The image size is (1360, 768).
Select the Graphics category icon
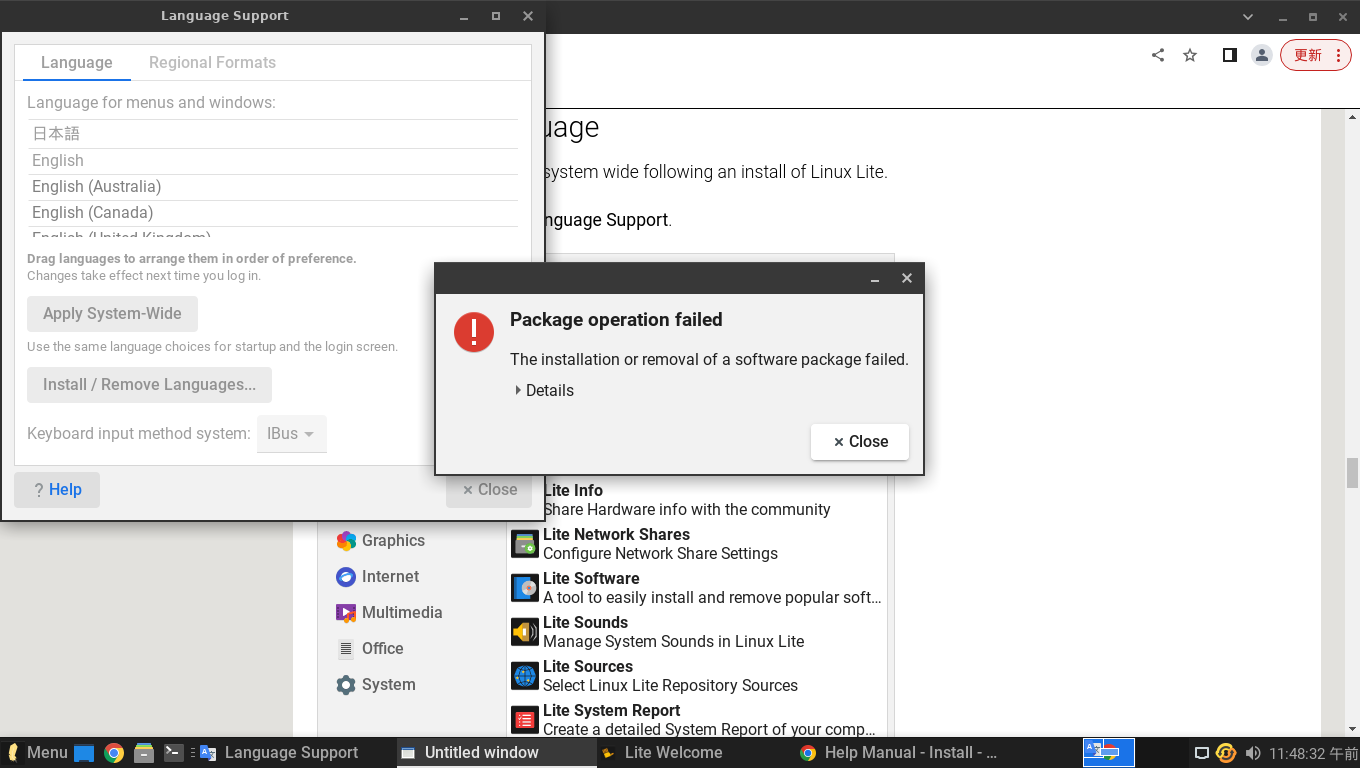(346, 540)
